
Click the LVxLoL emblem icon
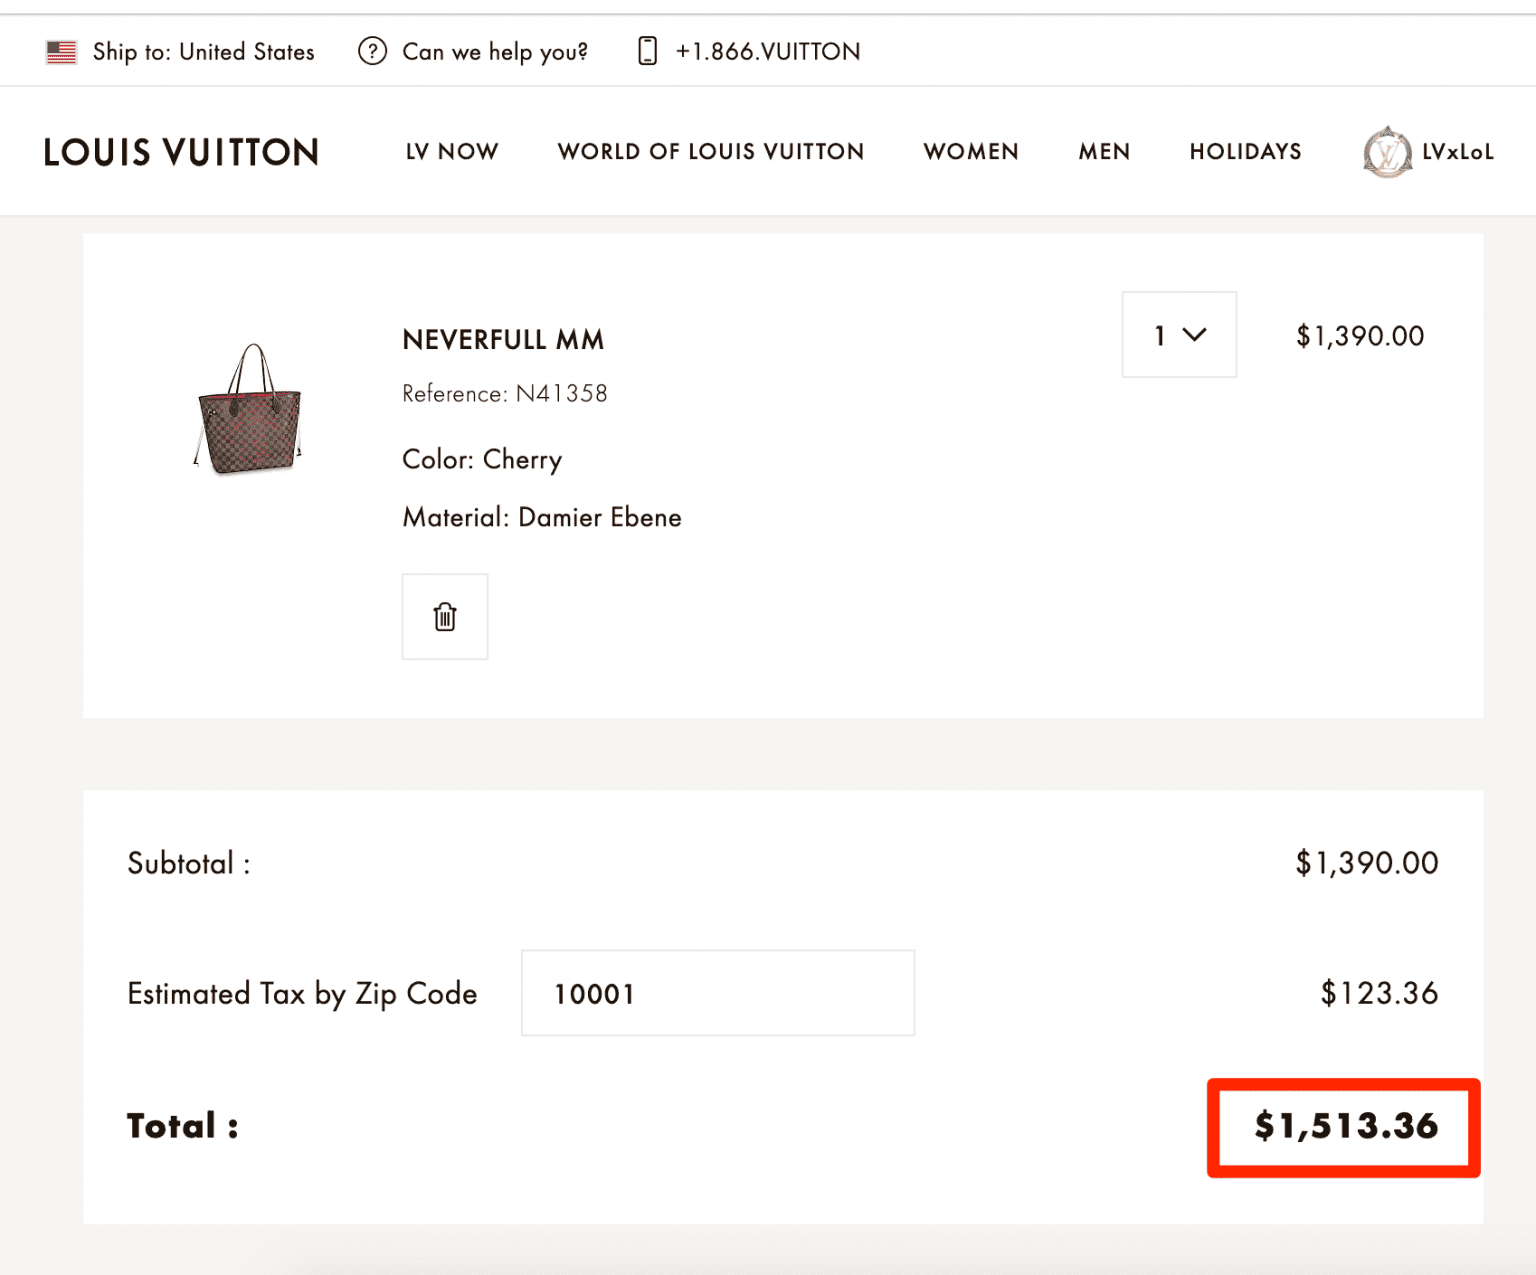(1387, 152)
